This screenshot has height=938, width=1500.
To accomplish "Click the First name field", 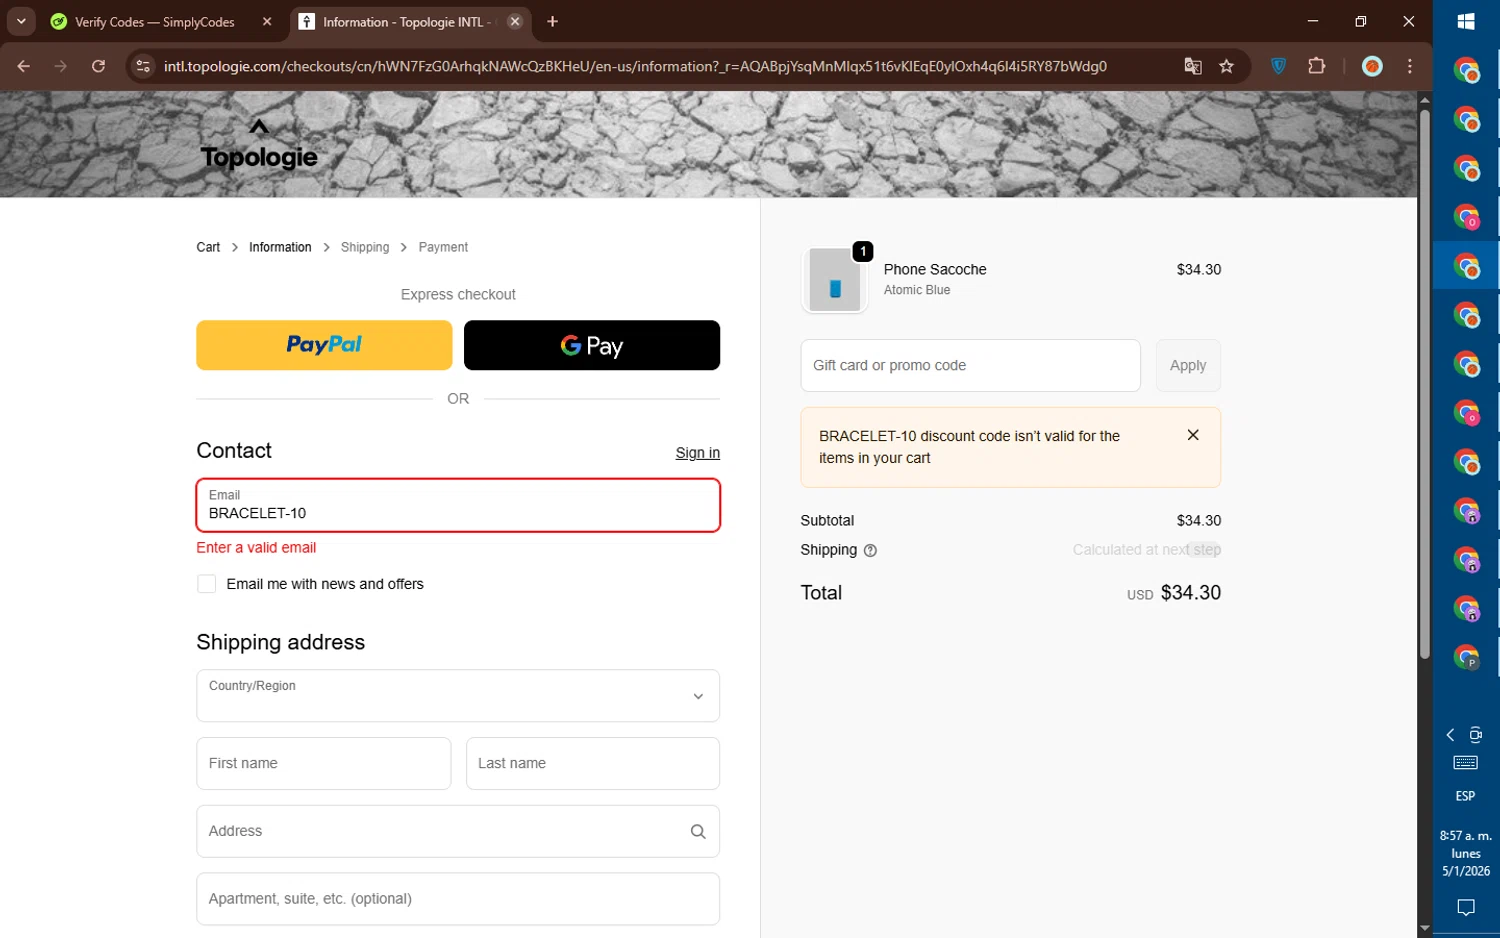I will click(324, 763).
